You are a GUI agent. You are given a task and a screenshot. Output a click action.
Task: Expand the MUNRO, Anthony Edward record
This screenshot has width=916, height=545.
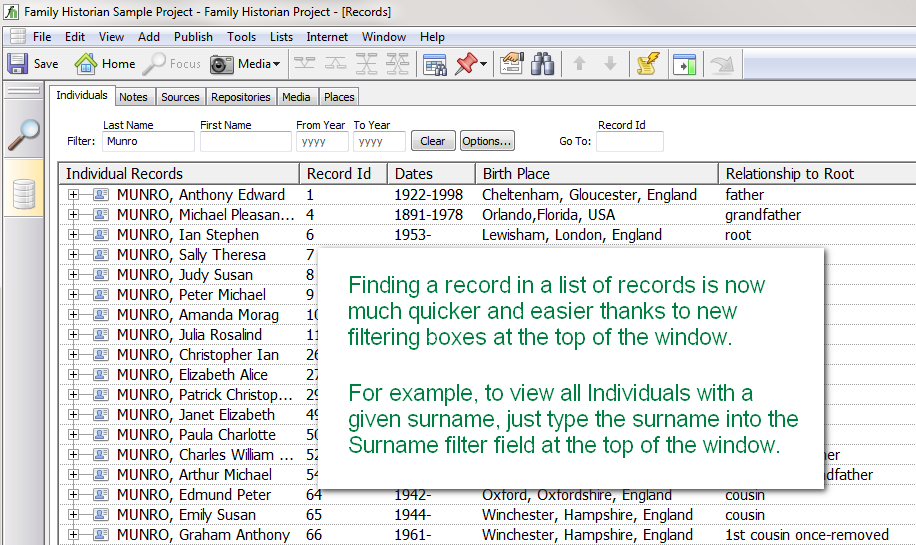tap(73, 195)
